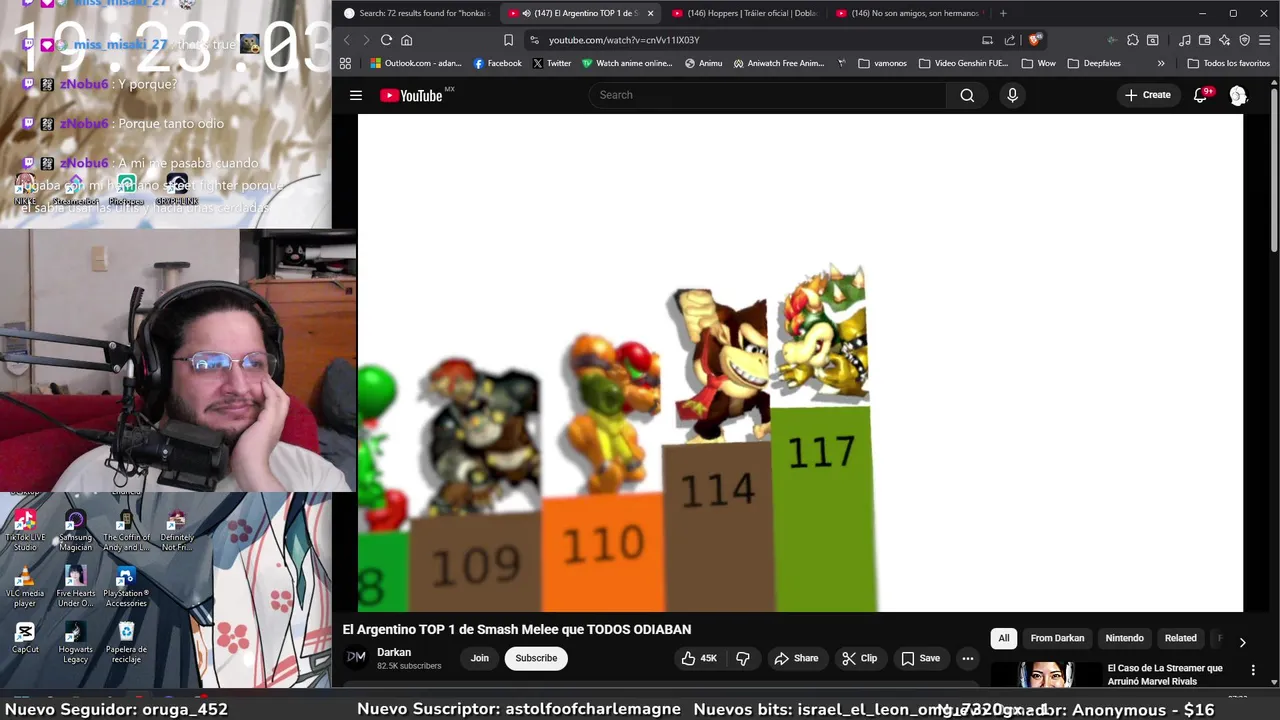Open the vamonos bookmarks folder
Screen dimensions: 1280x720
click(882, 63)
